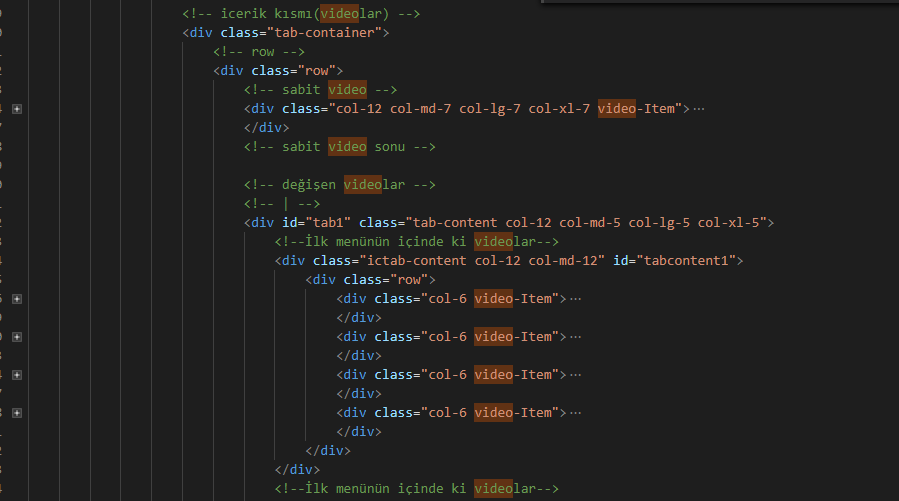Click the "<!-- sabit video -->" comment
899x501 pixels.
click(320, 89)
